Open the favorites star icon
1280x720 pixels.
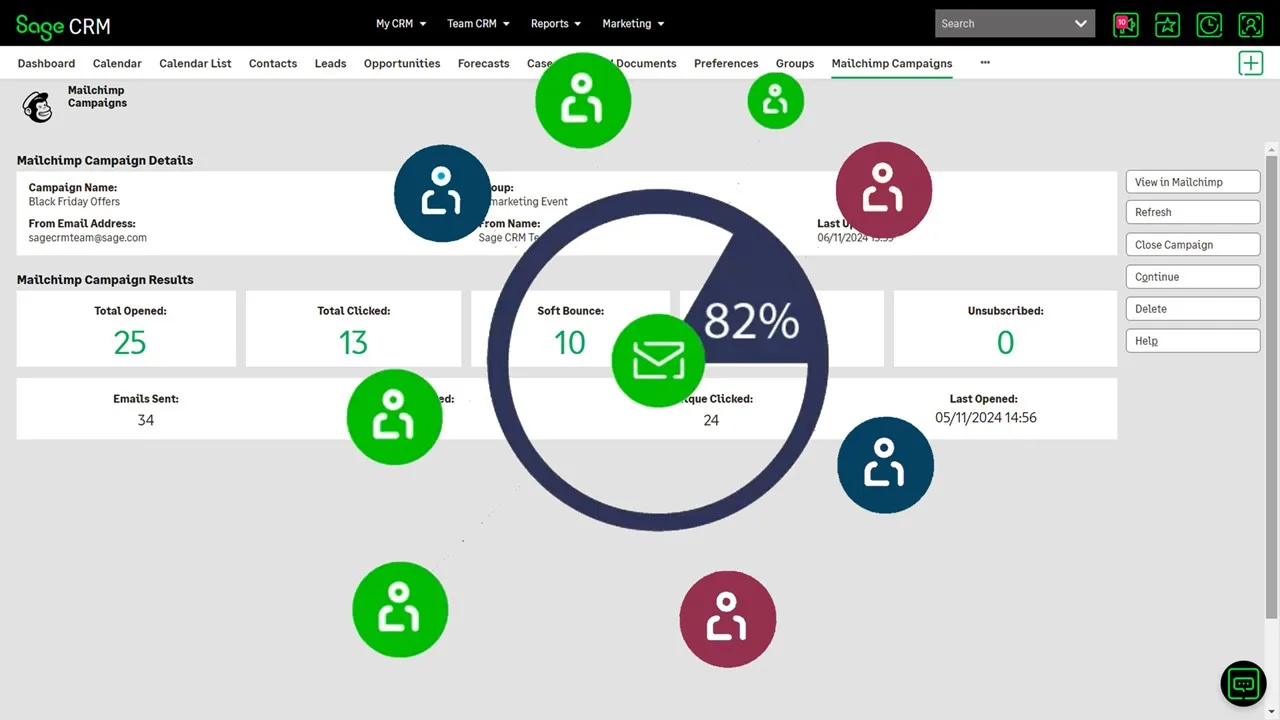click(x=1167, y=24)
